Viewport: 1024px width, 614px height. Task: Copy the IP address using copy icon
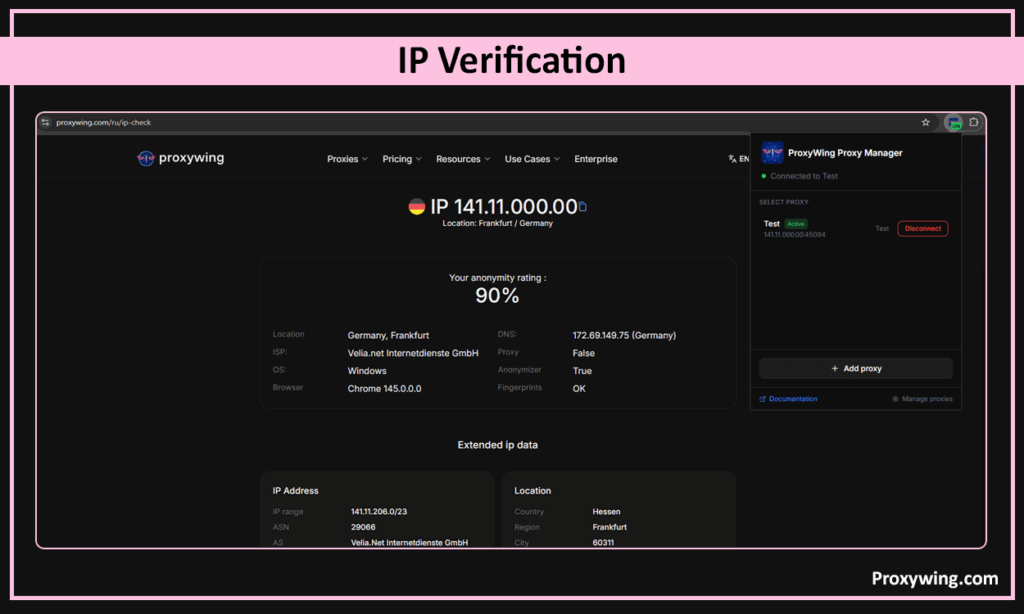583,207
